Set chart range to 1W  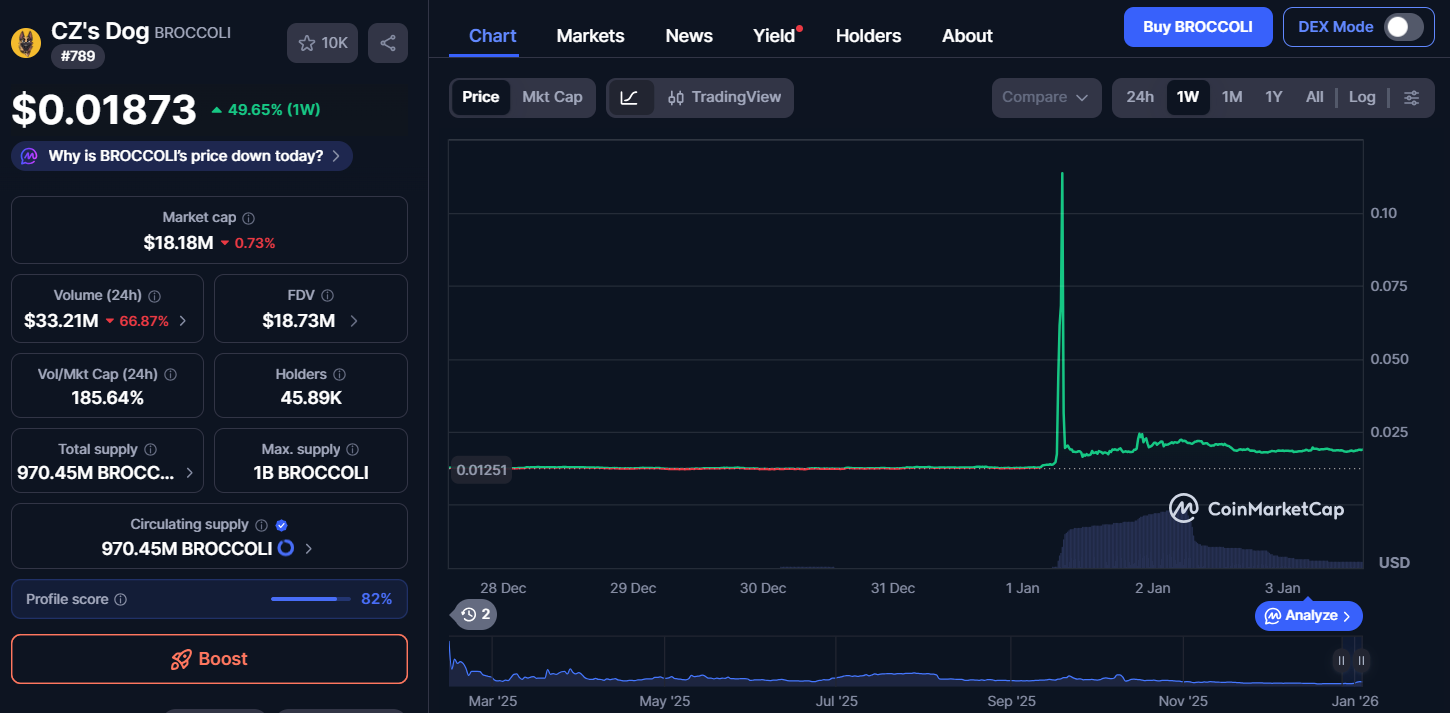1188,97
